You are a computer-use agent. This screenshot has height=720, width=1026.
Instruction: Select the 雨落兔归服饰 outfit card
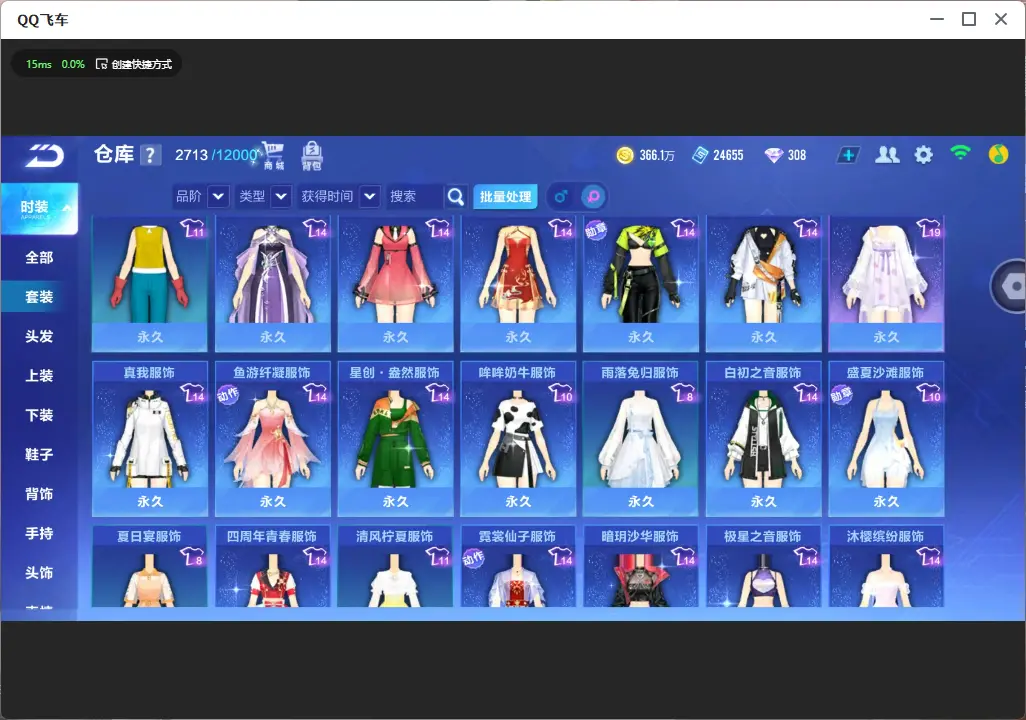coord(641,439)
